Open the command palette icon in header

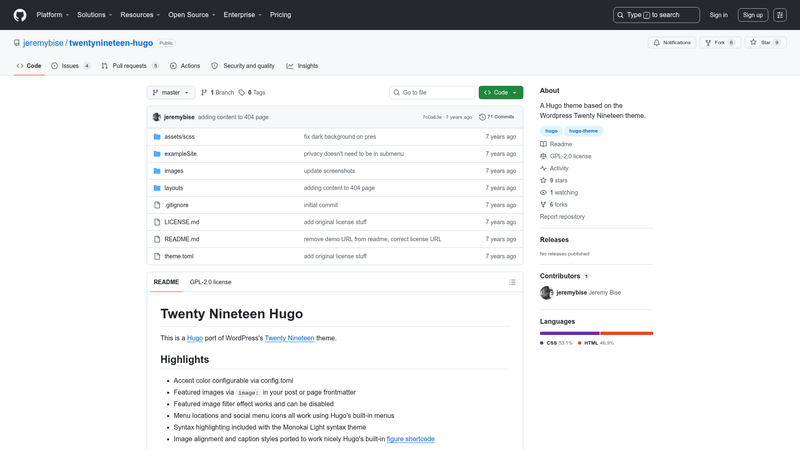[x=780, y=15]
